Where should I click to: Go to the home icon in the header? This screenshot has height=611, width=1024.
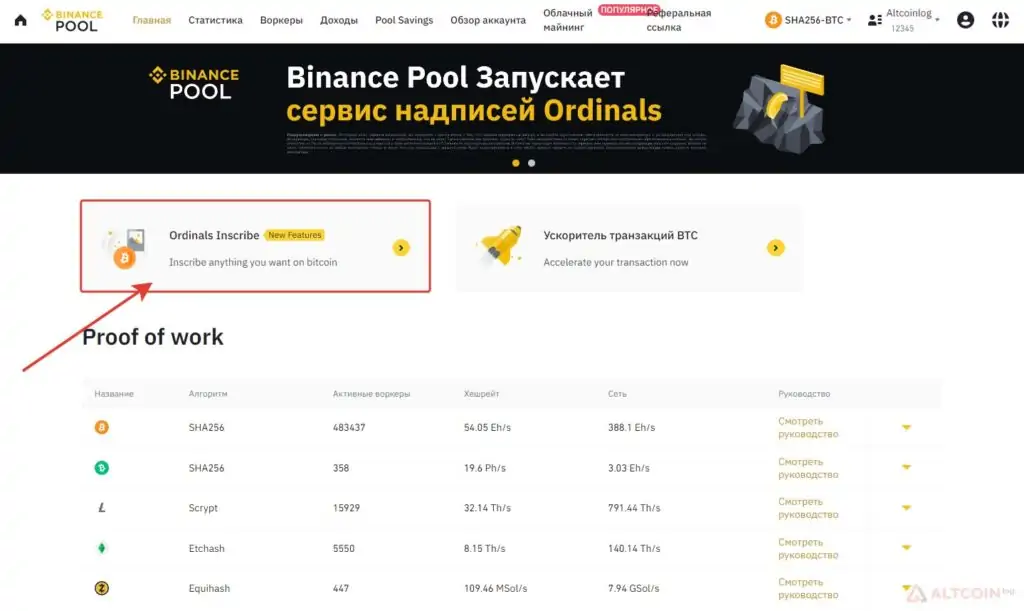[x=20, y=20]
